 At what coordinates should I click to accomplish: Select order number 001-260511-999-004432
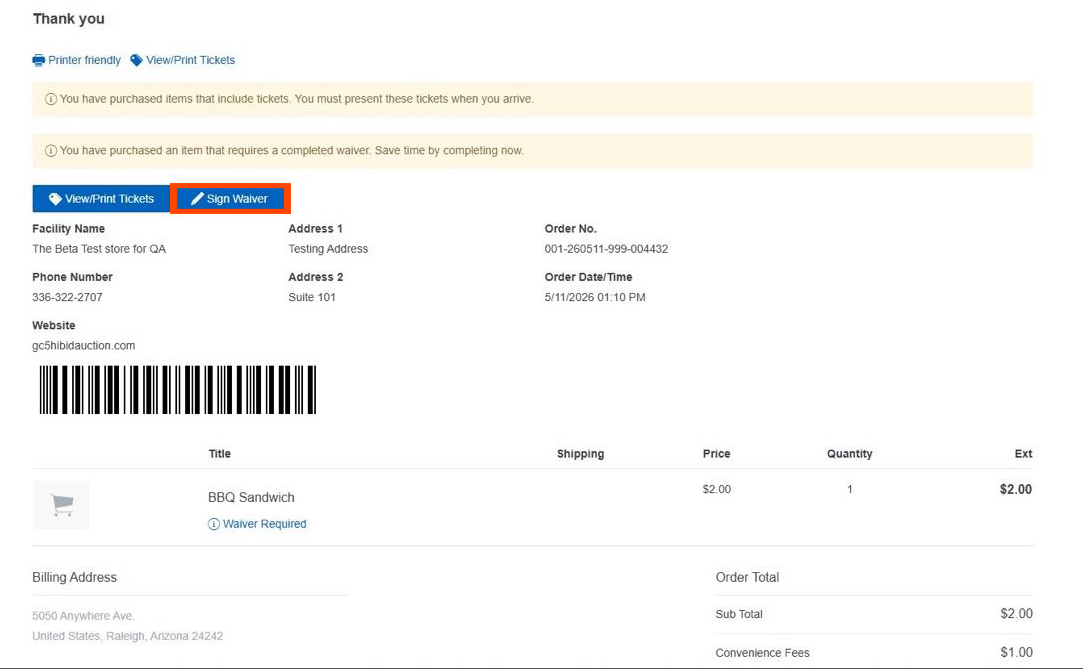[x=606, y=249]
